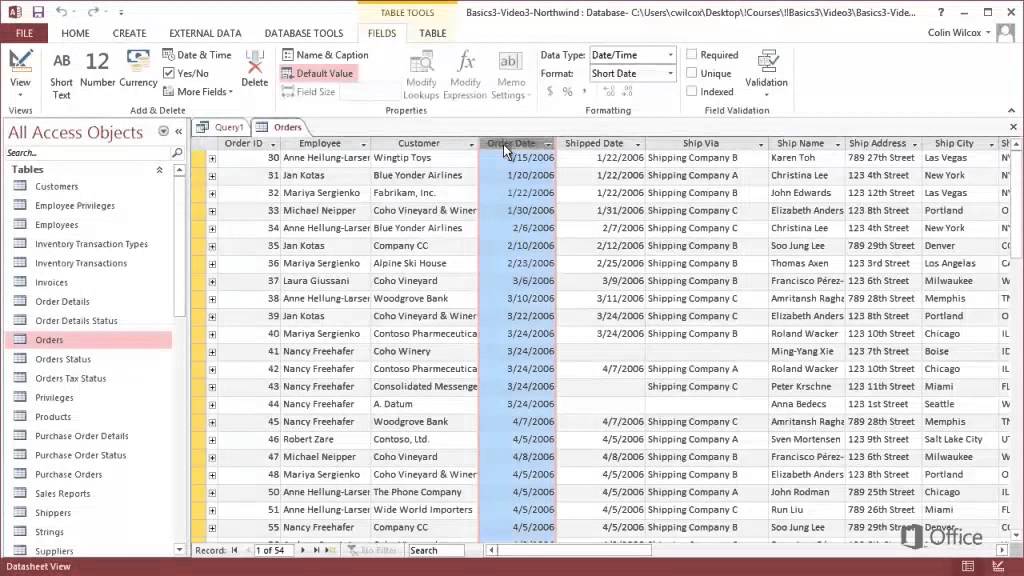Apply currency format symbol
This screenshot has width=1024, height=576.
550,91
